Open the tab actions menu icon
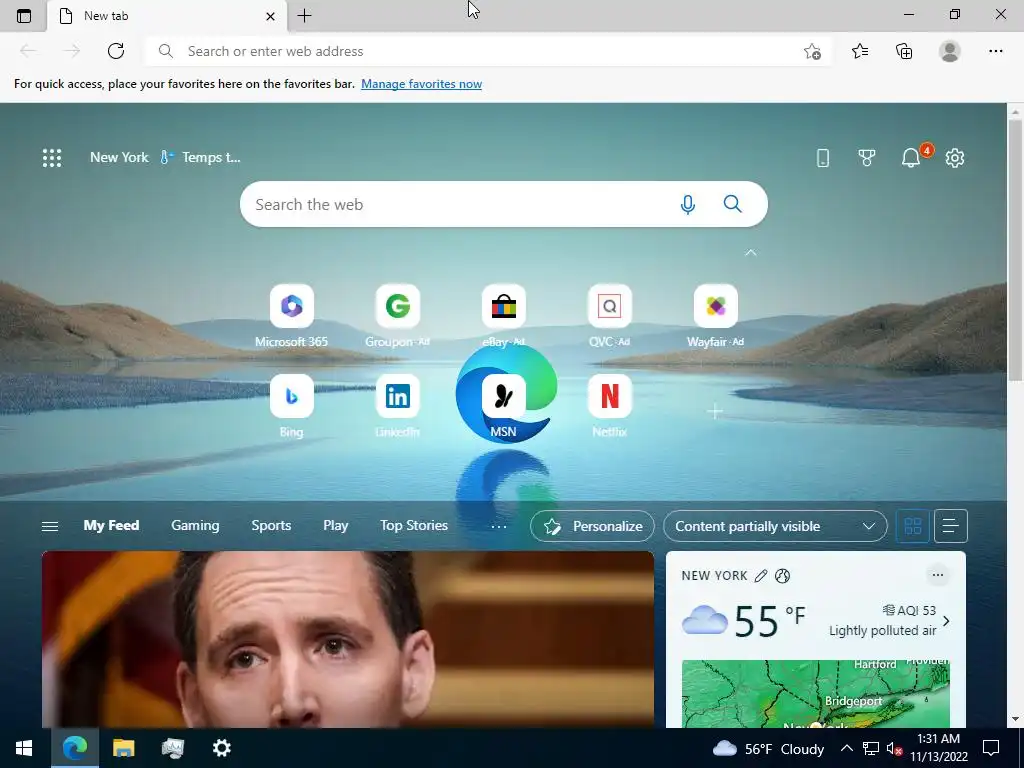This screenshot has height=768, width=1024. pos(24,16)
